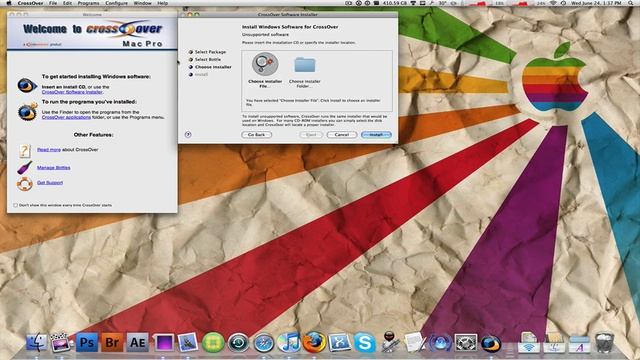The image size is (640, 360).
Task: Launch Safari from the dock
Action: click(x=264, y=343)
